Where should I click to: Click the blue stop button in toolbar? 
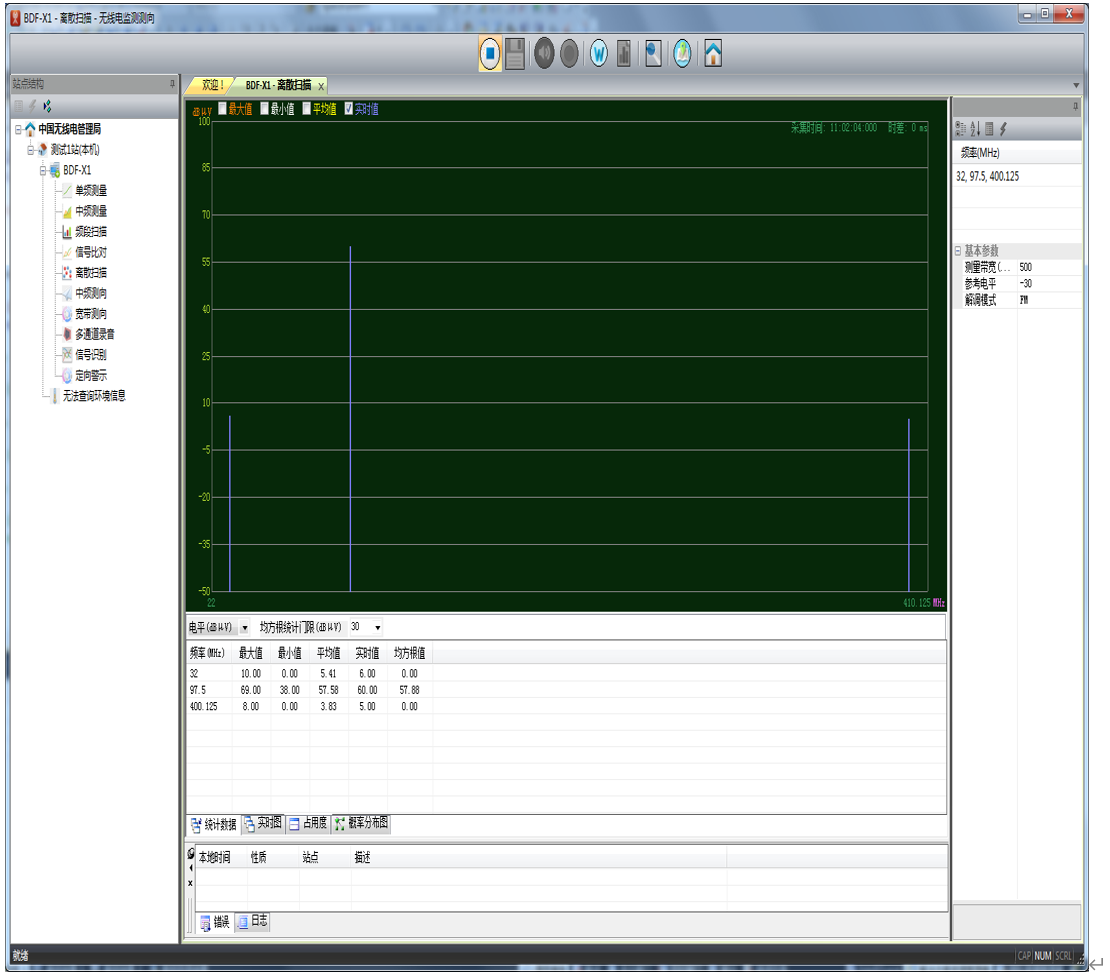[x=490, y=54]
